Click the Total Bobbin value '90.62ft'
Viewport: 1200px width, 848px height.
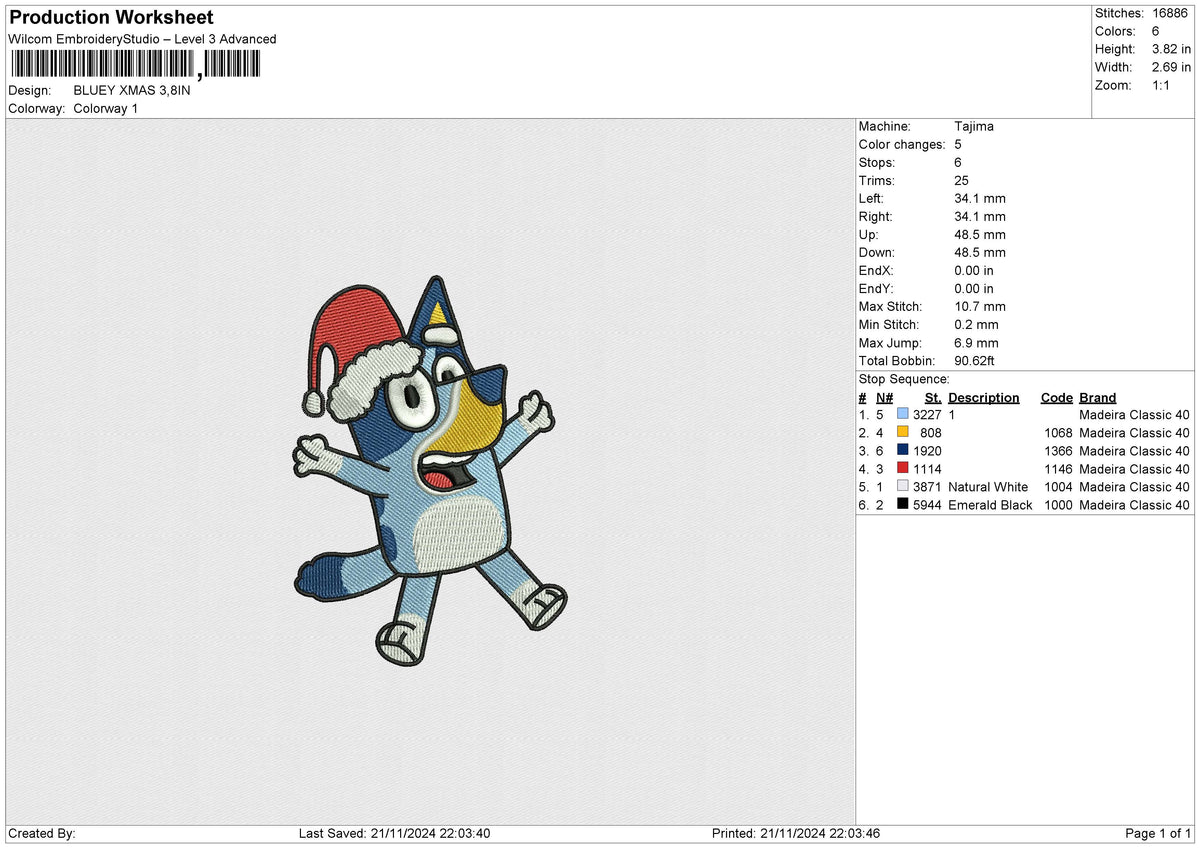click(x=975, y=360)
